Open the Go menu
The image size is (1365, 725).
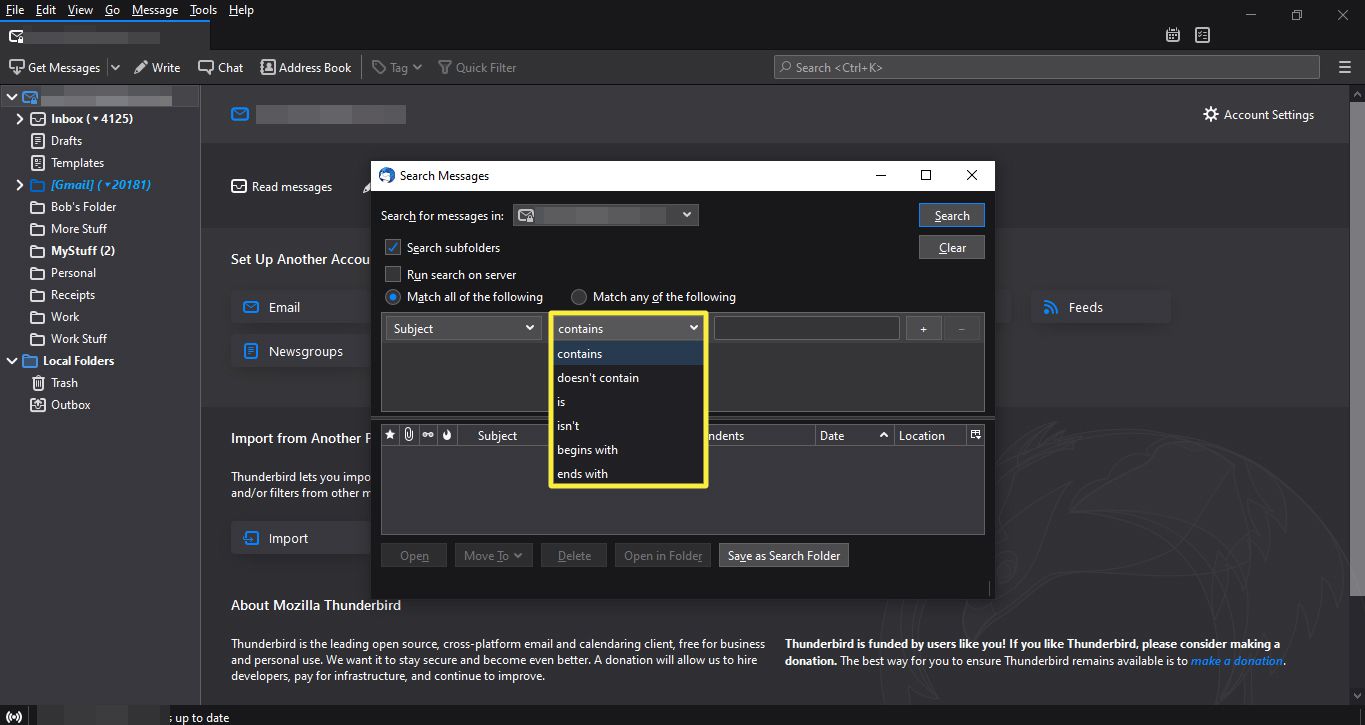pyautogui.click(x=112, y=10)
